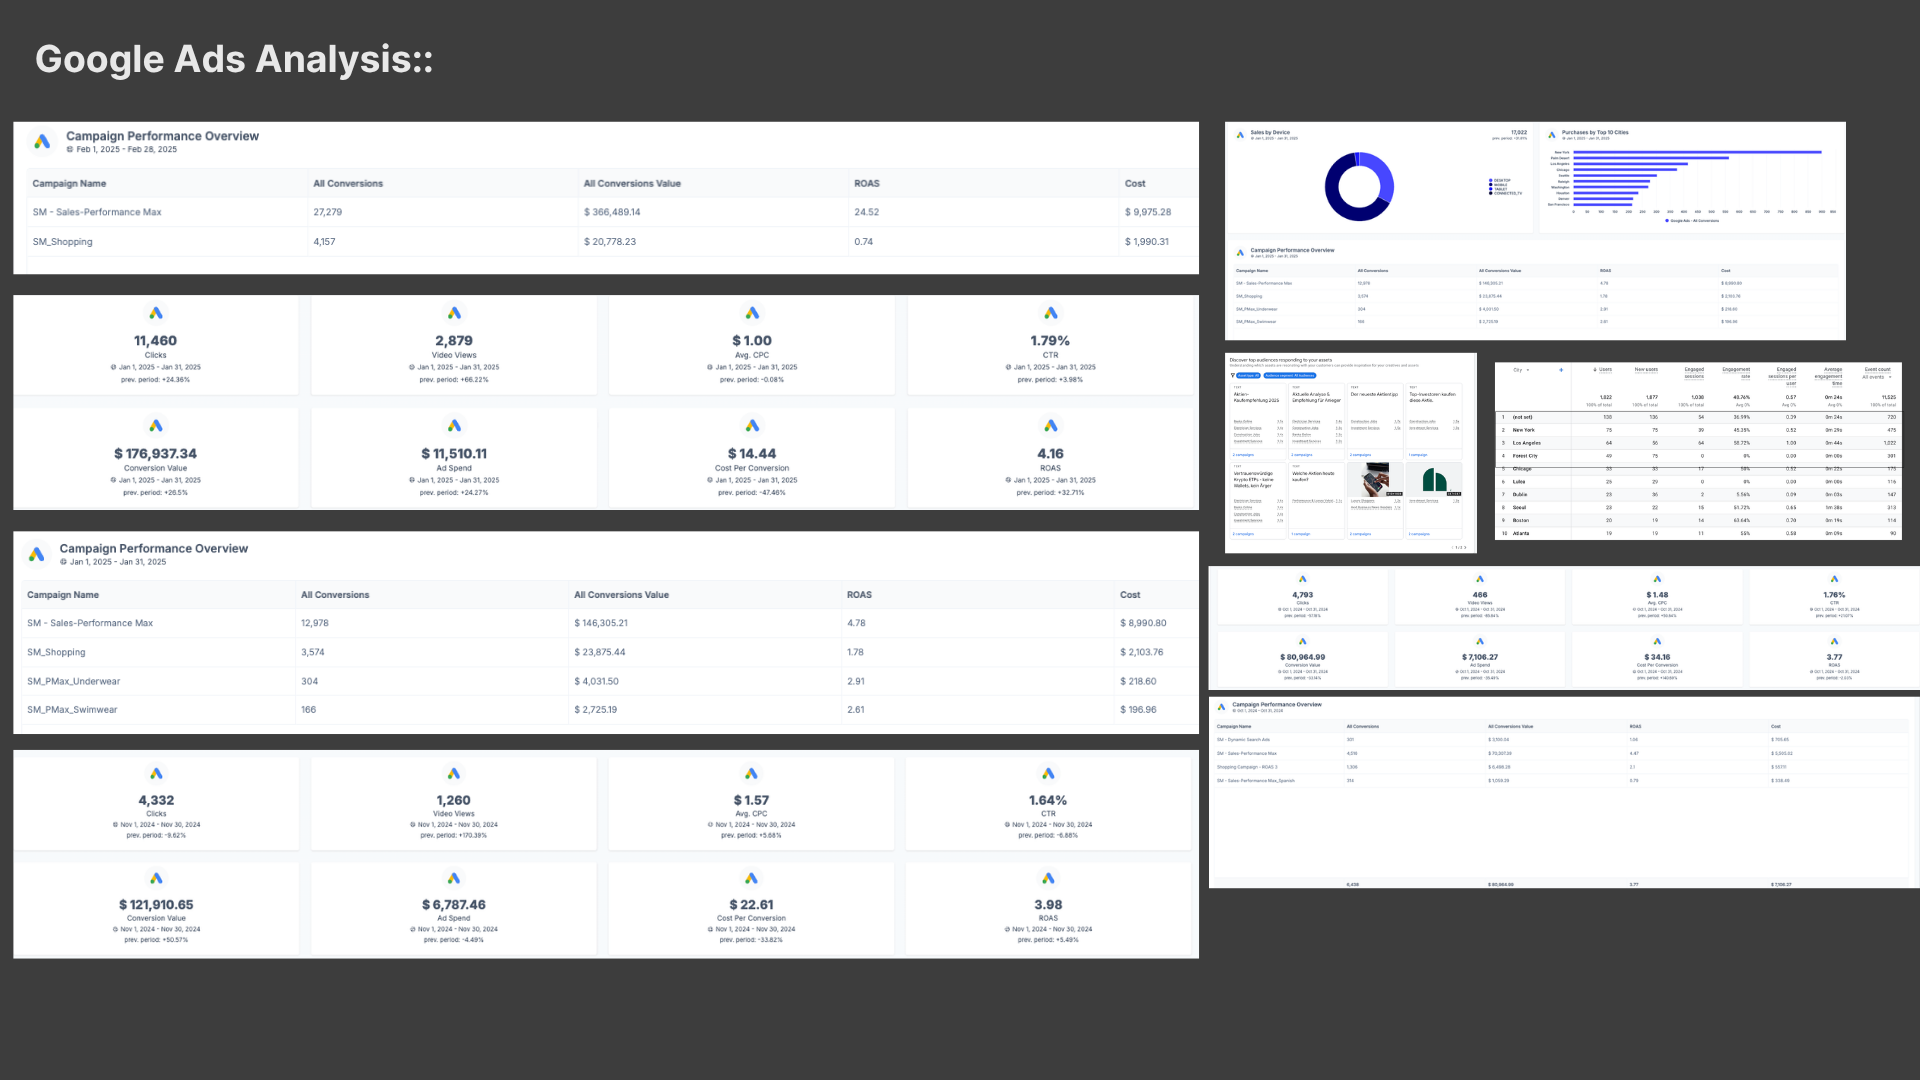
Task: Click the filter funnel icon in audiences panel
Action: pyautogui.click(x=1233, y=375)
